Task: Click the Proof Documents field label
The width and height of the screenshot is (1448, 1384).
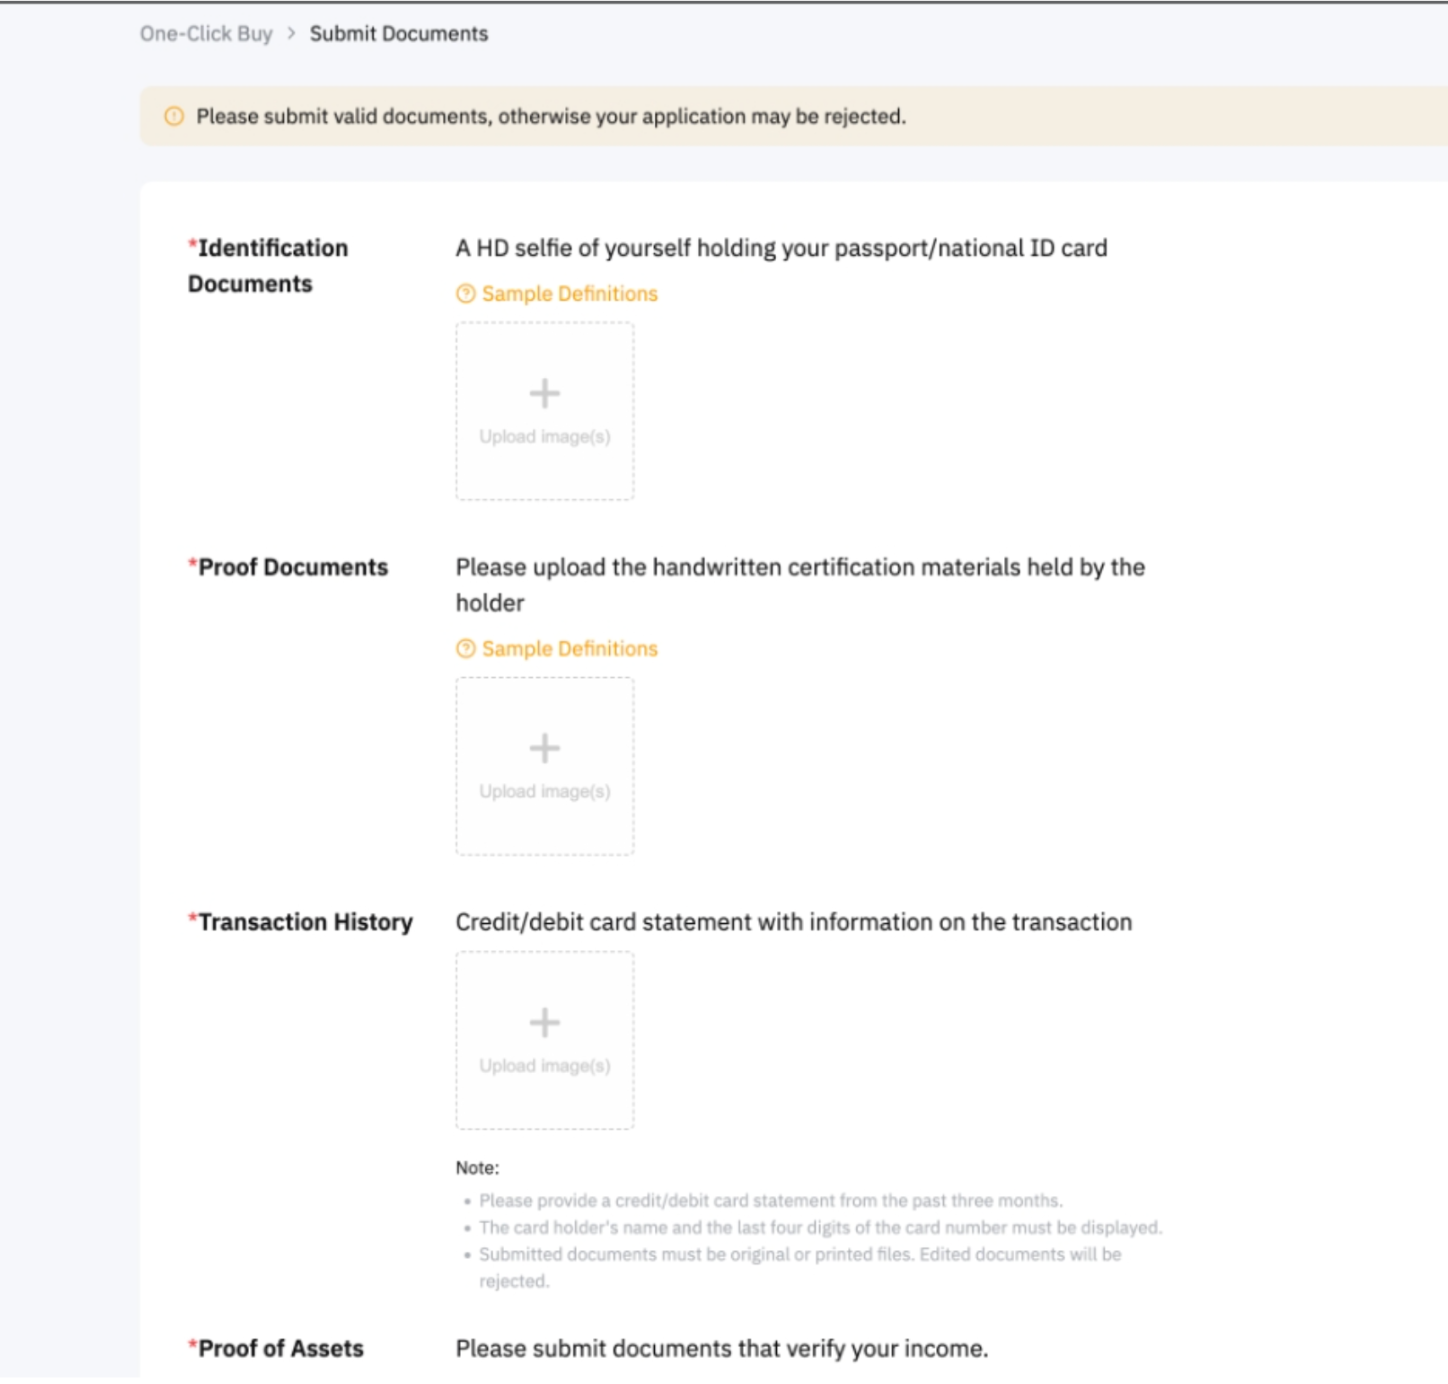Action: 292,567
